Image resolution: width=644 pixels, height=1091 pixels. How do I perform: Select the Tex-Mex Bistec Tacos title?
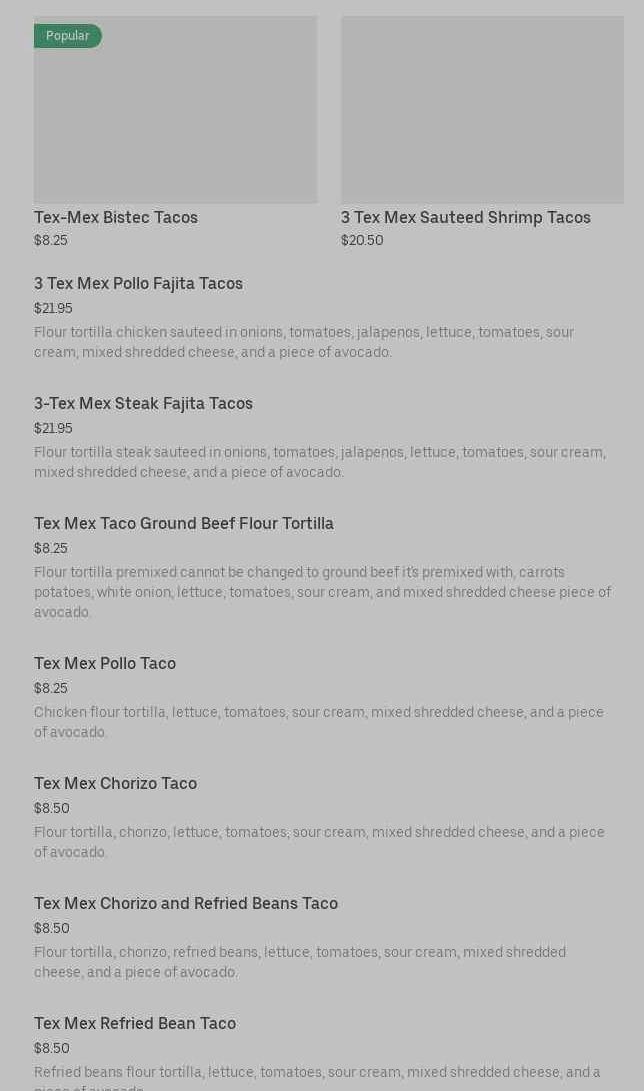point(116,218)
